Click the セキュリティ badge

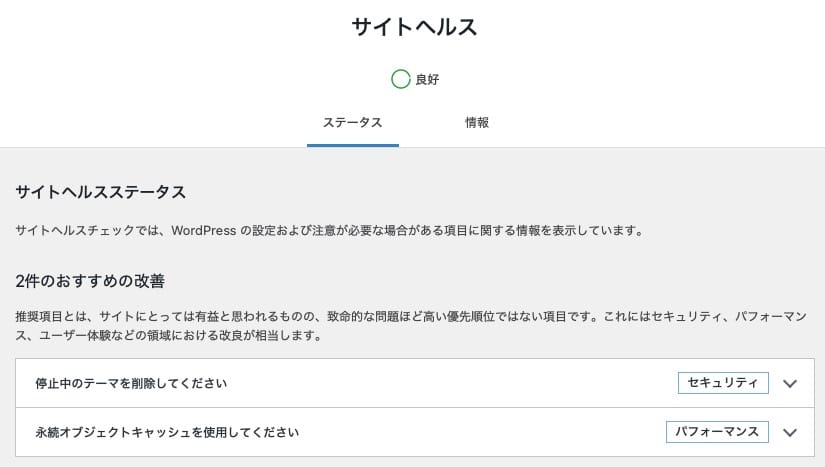[x=723, y=383]
